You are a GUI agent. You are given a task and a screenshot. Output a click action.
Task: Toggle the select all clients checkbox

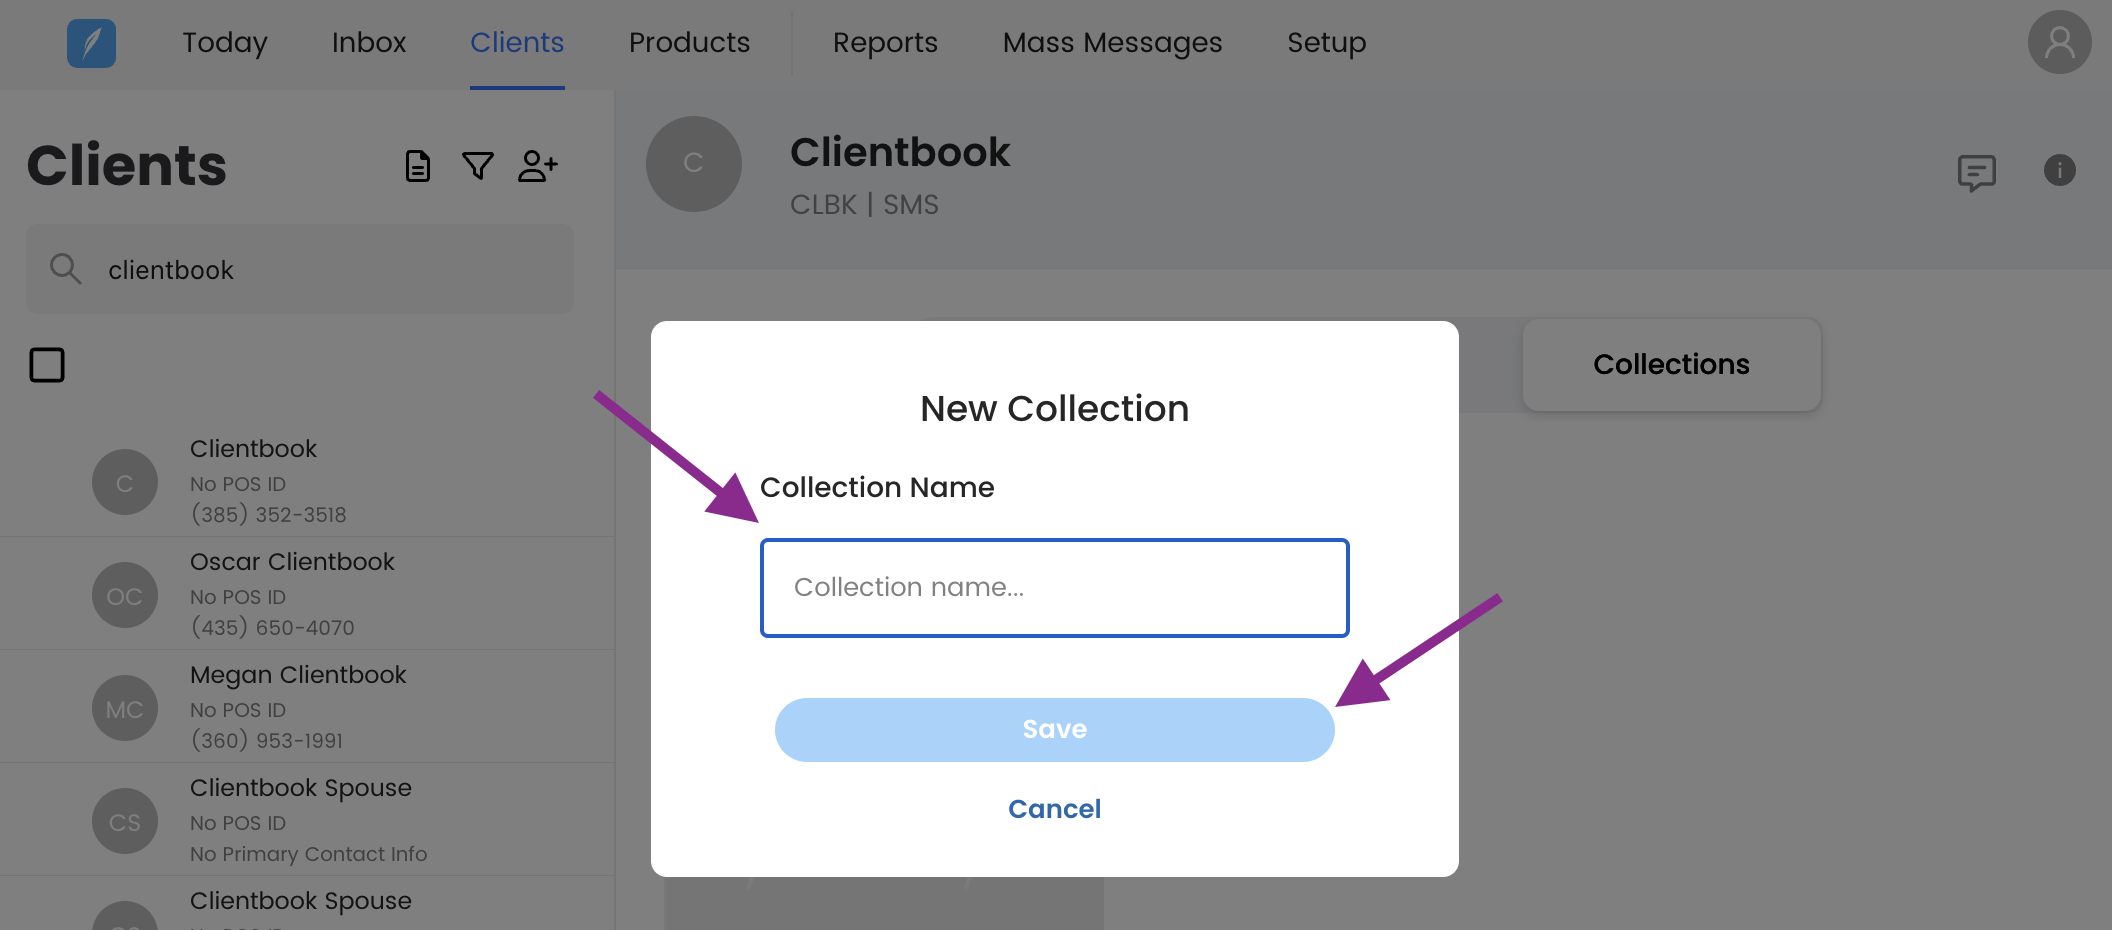coord(47,365)
